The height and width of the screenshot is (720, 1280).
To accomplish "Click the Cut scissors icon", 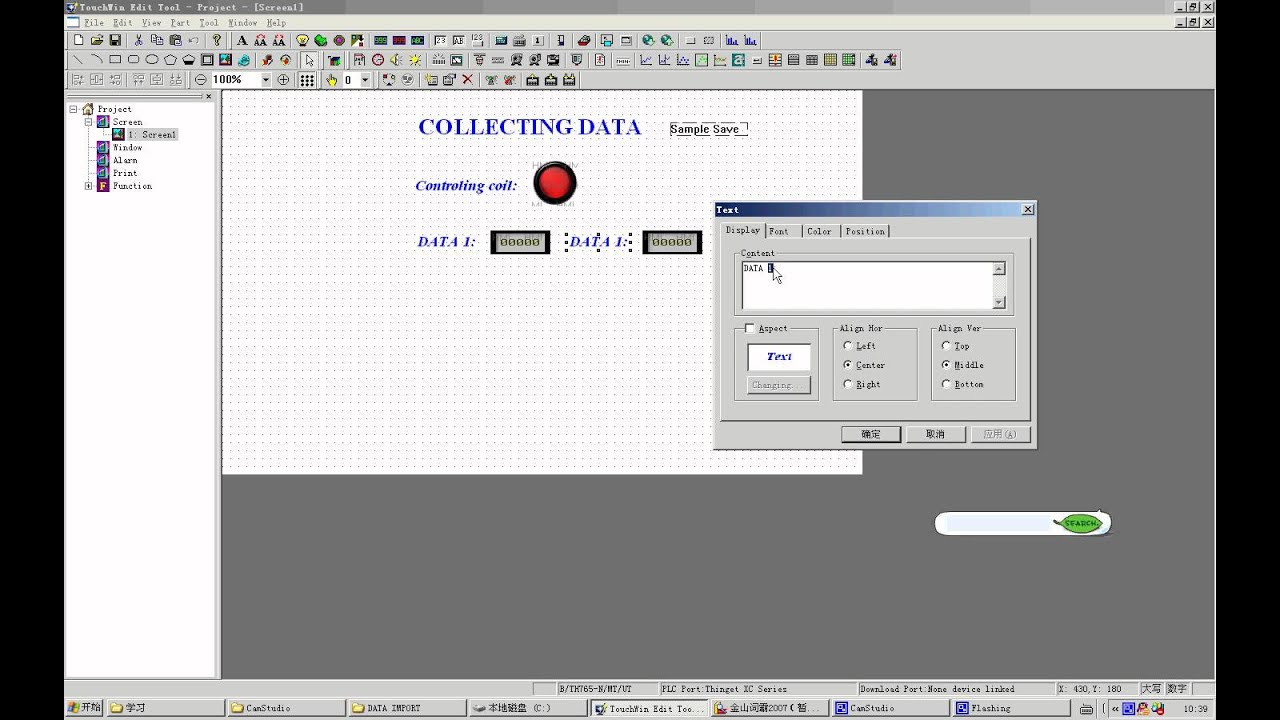I will [x=139, y=40].
